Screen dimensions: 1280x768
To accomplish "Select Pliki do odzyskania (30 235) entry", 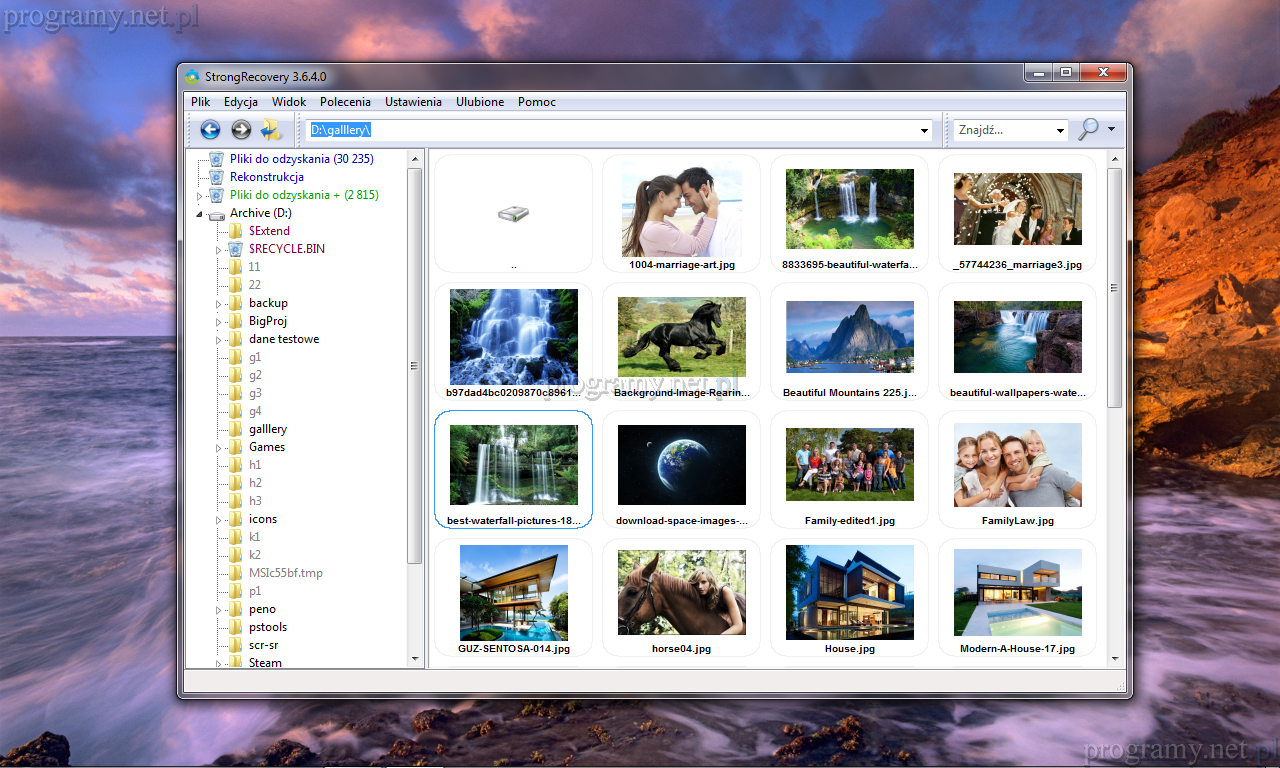I will click(x=301, y=159).
